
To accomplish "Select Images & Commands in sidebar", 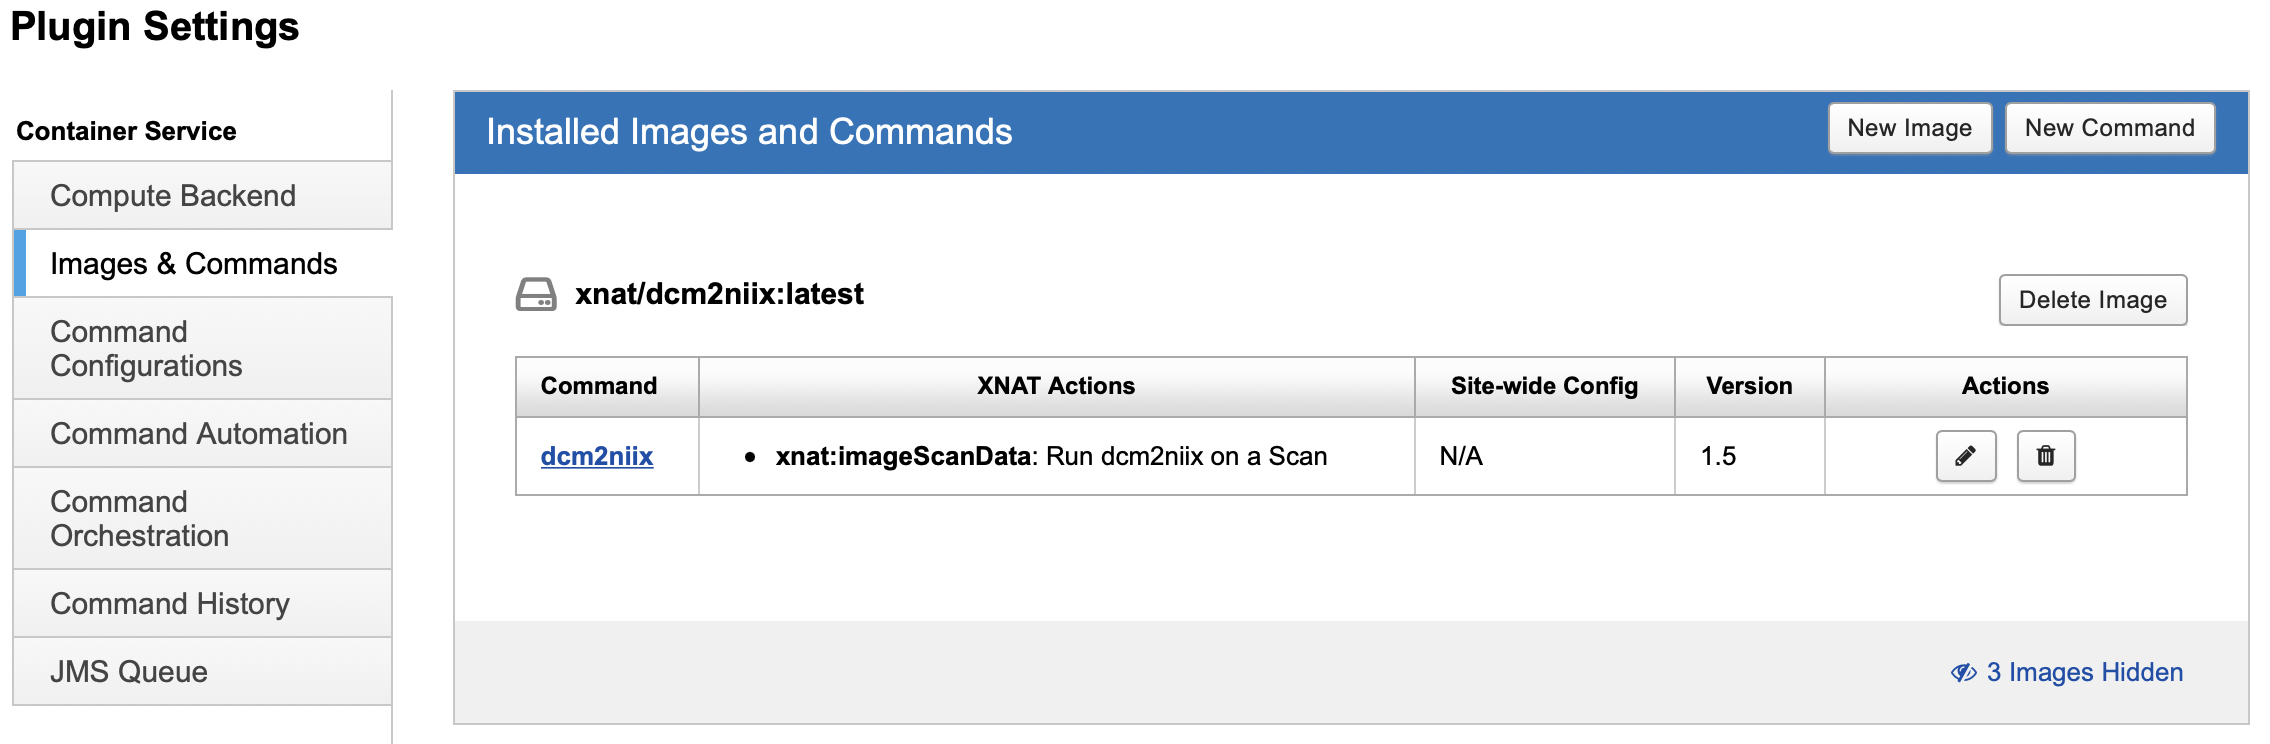I will pyautogui.click(x=194, y=264).
